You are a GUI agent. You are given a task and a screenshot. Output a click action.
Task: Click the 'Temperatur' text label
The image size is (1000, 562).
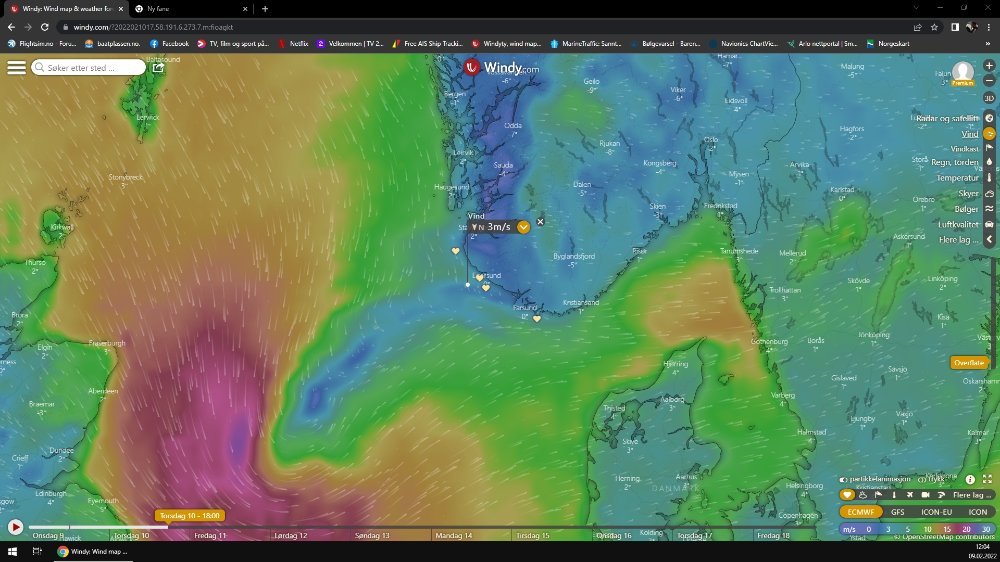click(x=957, y=178)
